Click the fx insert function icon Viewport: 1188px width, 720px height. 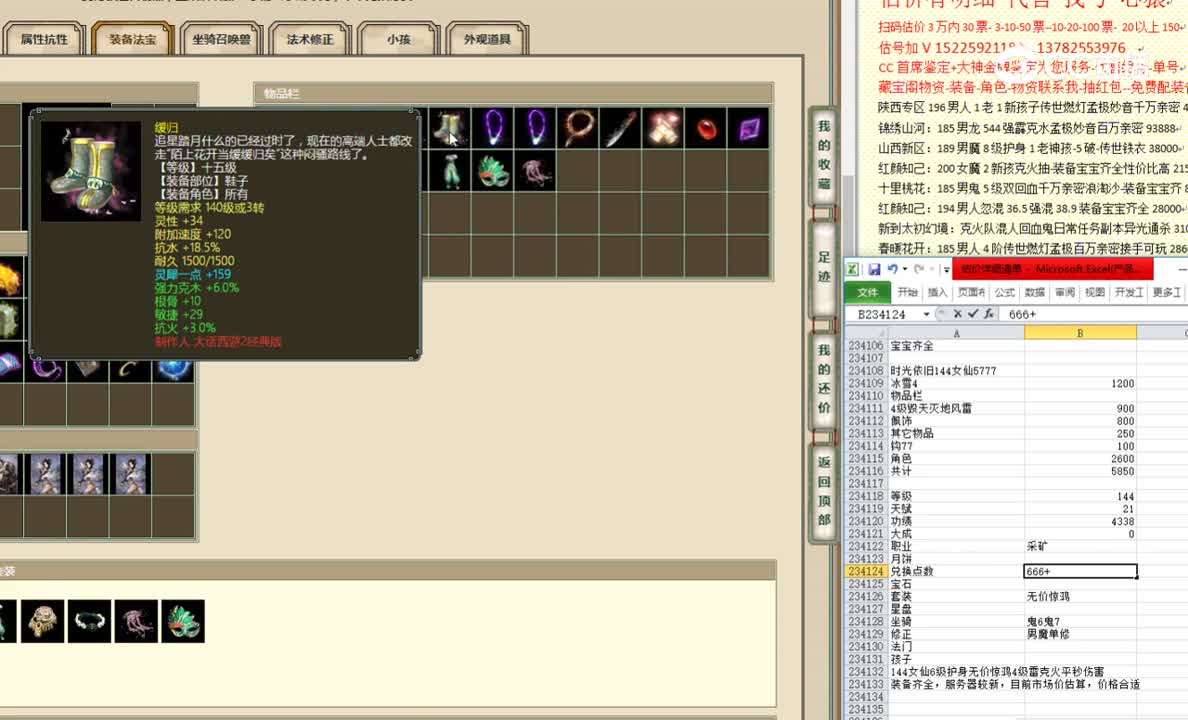989,314
